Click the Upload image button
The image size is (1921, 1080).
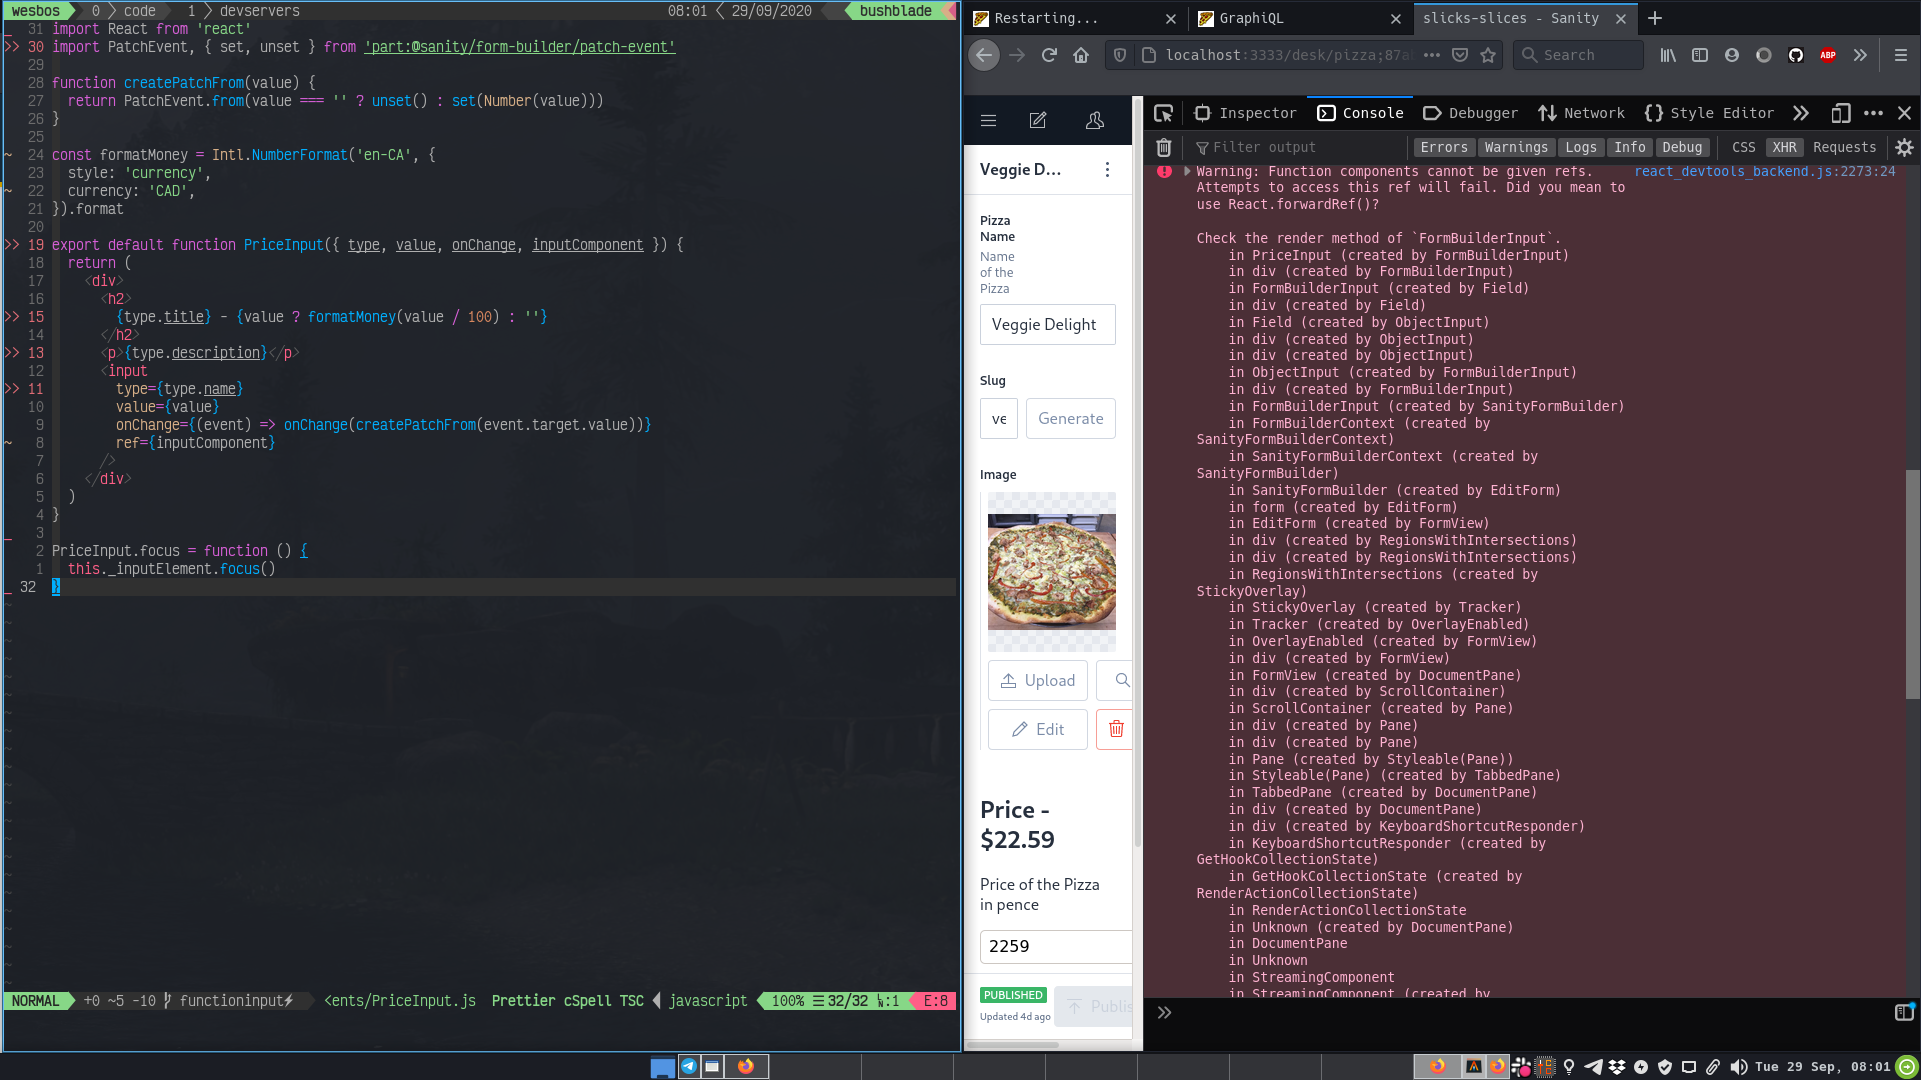(x=1037, y=680)
